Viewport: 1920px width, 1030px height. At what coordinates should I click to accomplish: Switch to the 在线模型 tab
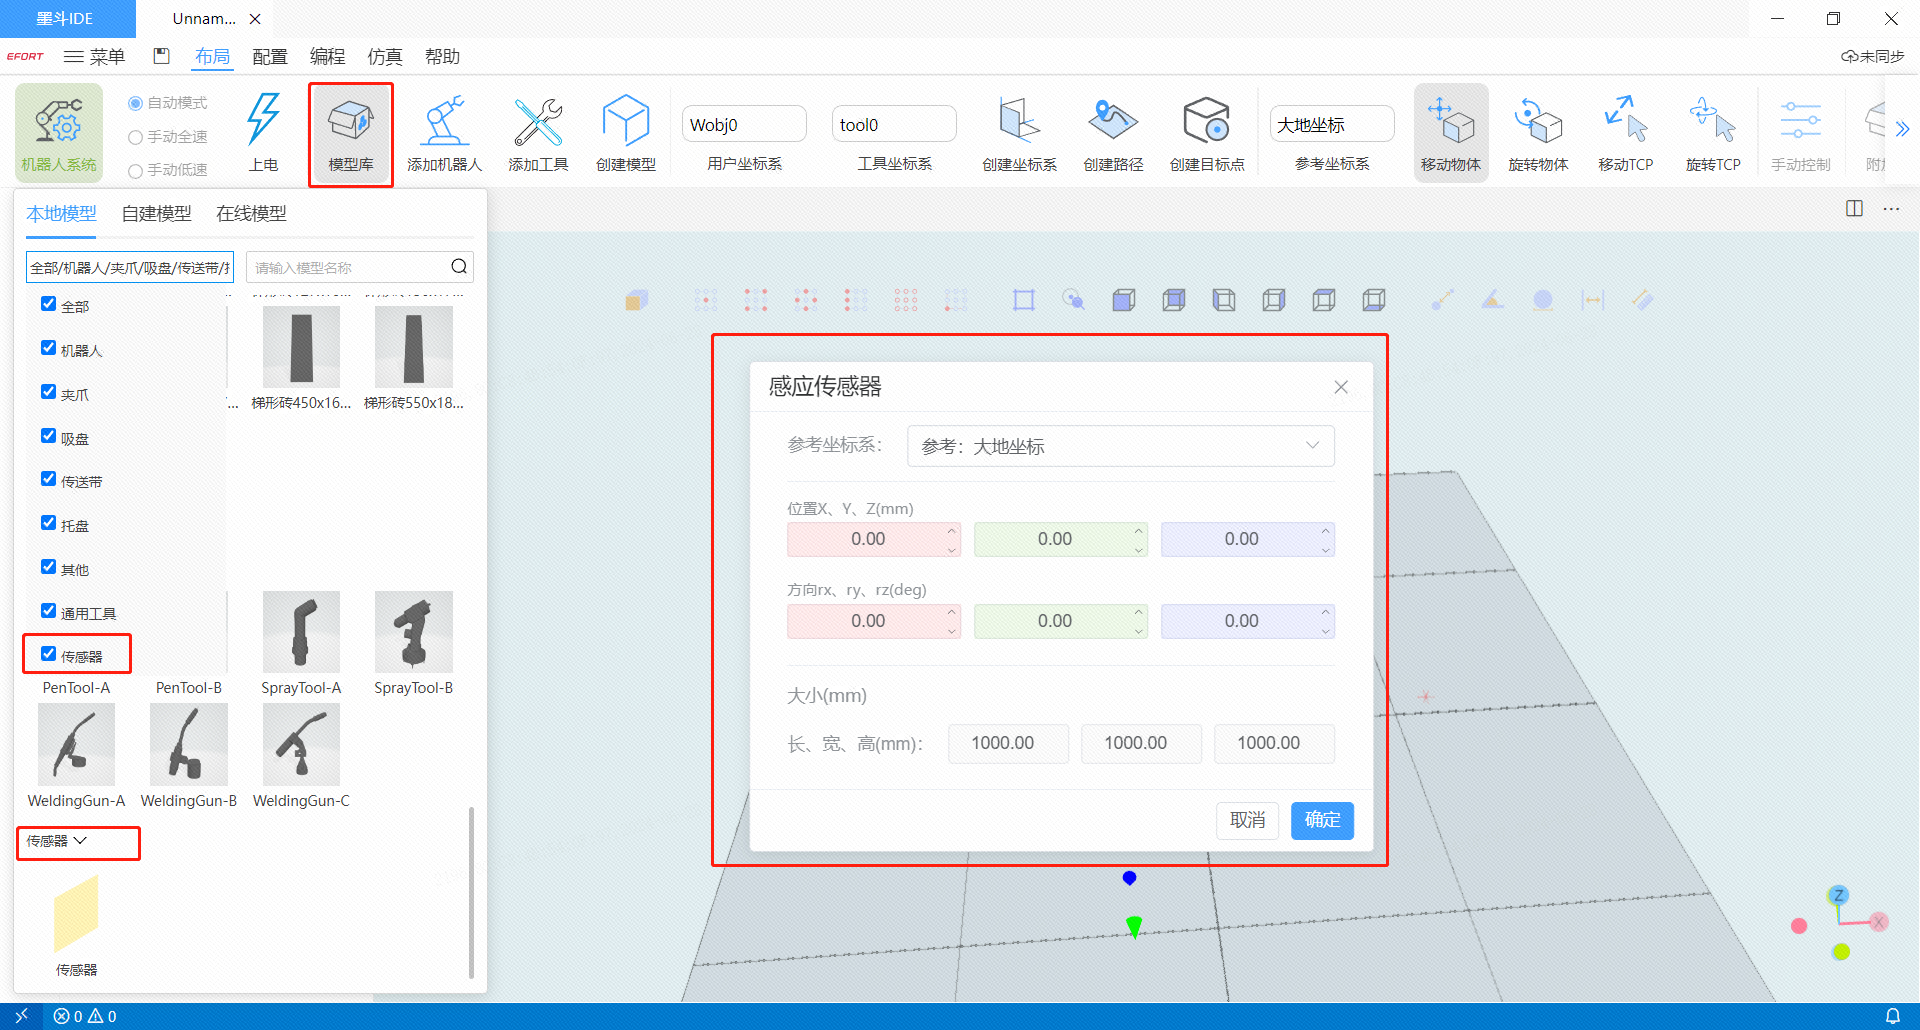[251, 213]
